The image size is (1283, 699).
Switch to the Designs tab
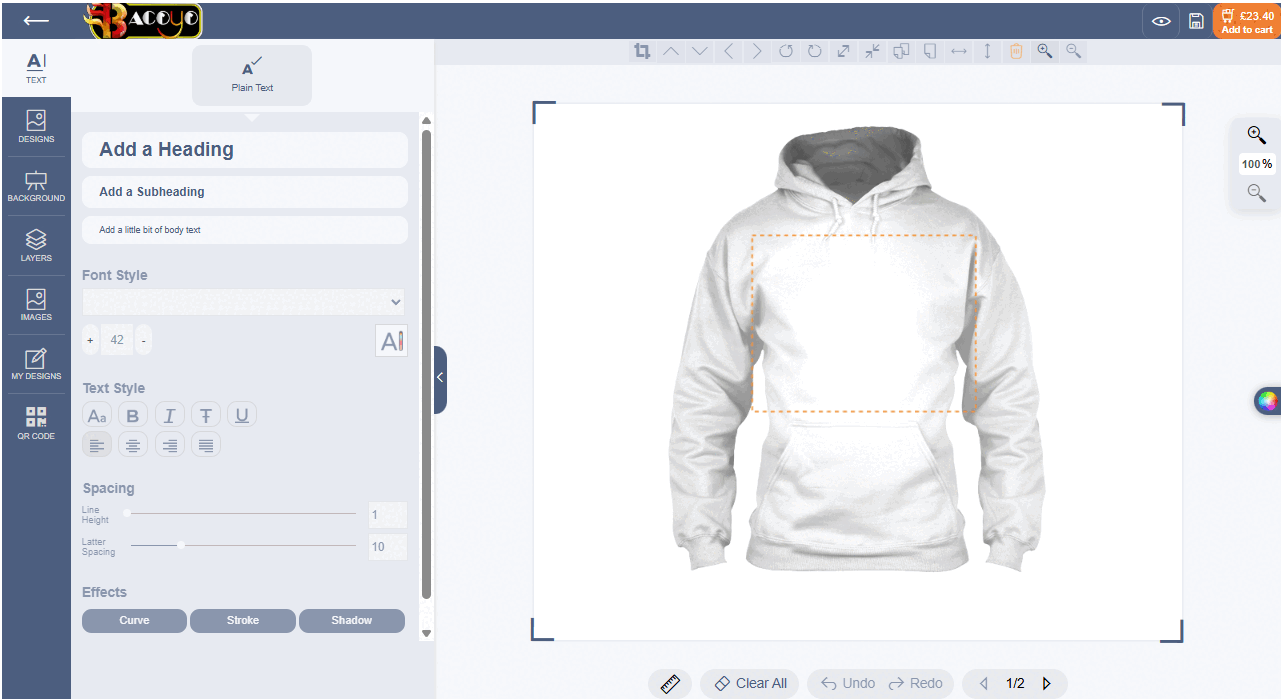36,127
